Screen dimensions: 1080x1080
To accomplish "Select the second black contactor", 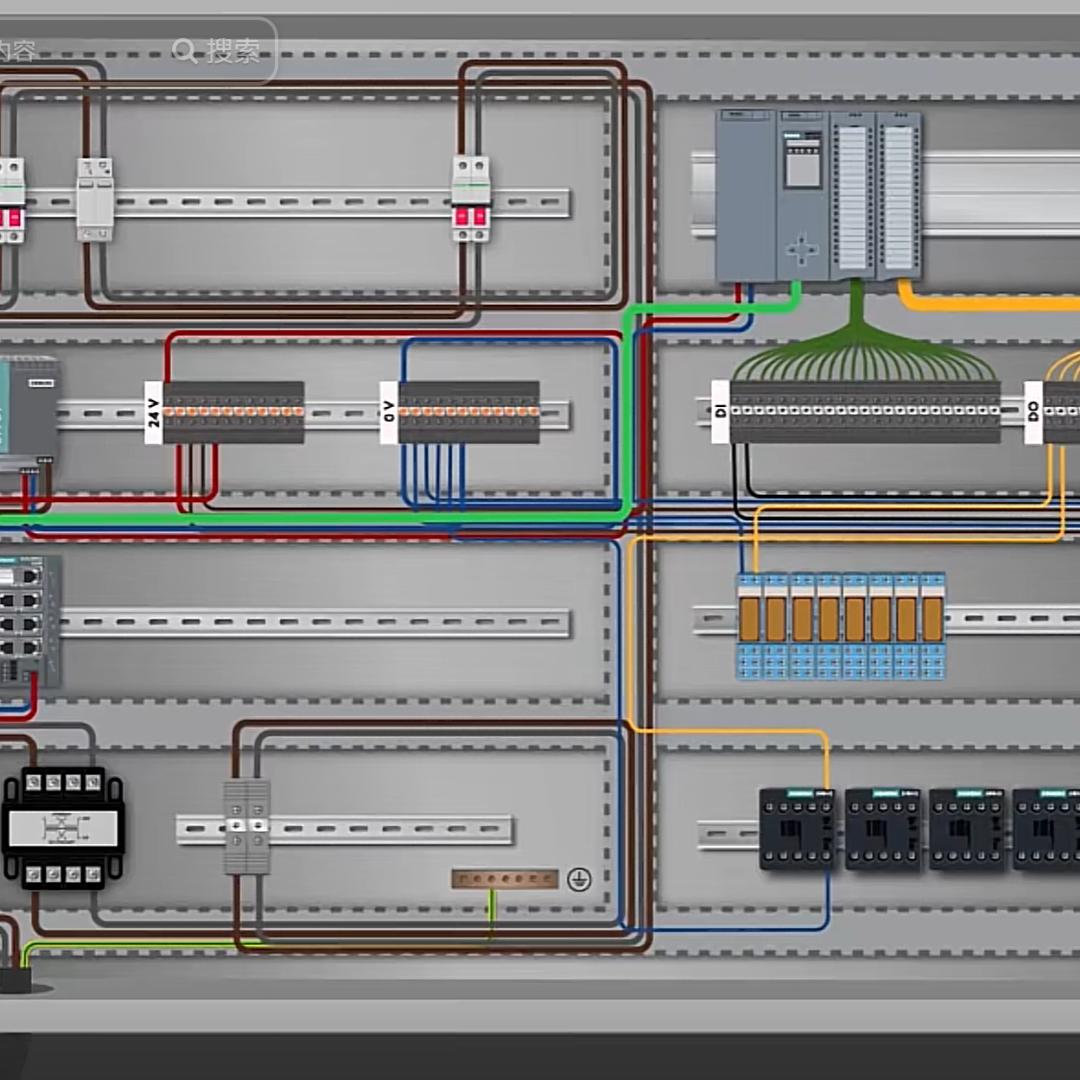I will pyautogui.click(x=882, y=828).
